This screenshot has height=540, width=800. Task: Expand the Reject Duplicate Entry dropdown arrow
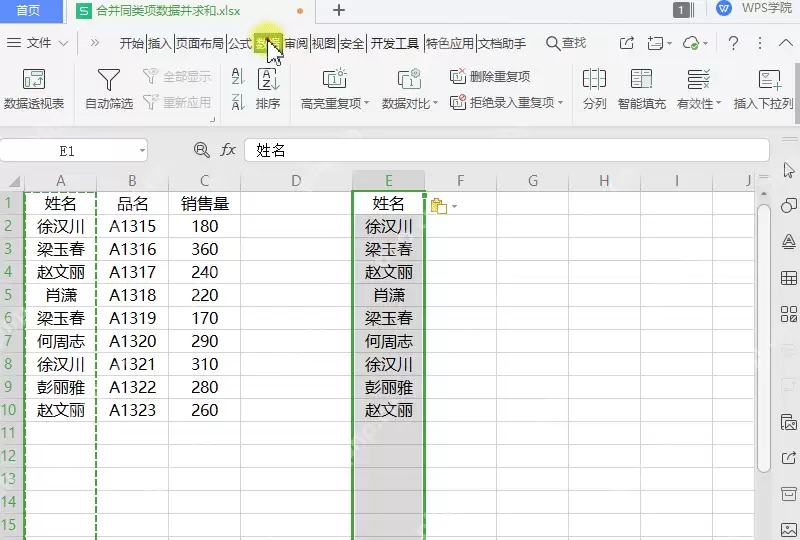click(x=560, y=103)
